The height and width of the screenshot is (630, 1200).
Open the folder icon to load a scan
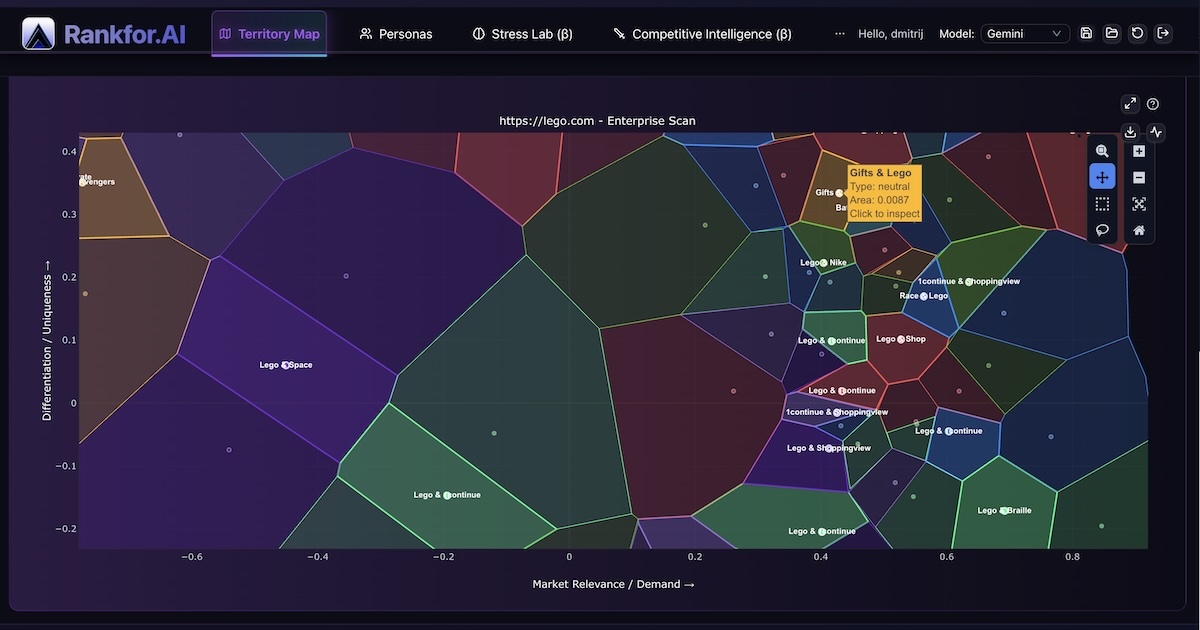pos(1112,33)
